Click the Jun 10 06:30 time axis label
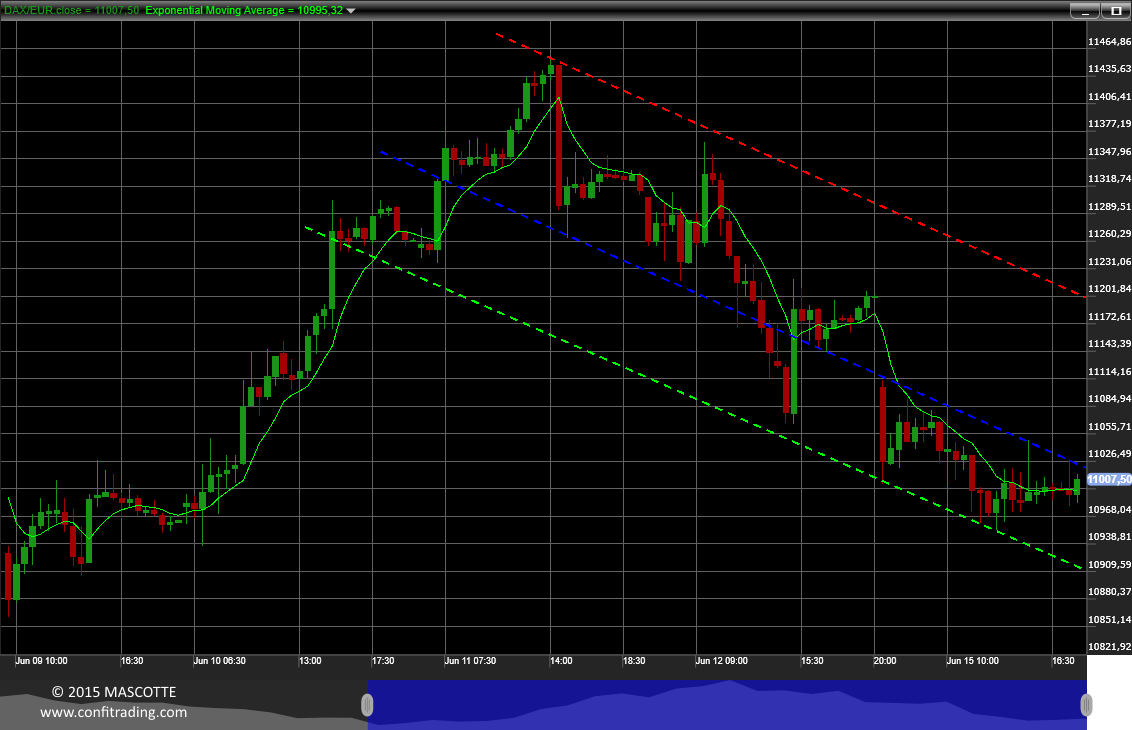This screenshot has width=1132, height=730. pyautogui.click(x=219, y=661)
